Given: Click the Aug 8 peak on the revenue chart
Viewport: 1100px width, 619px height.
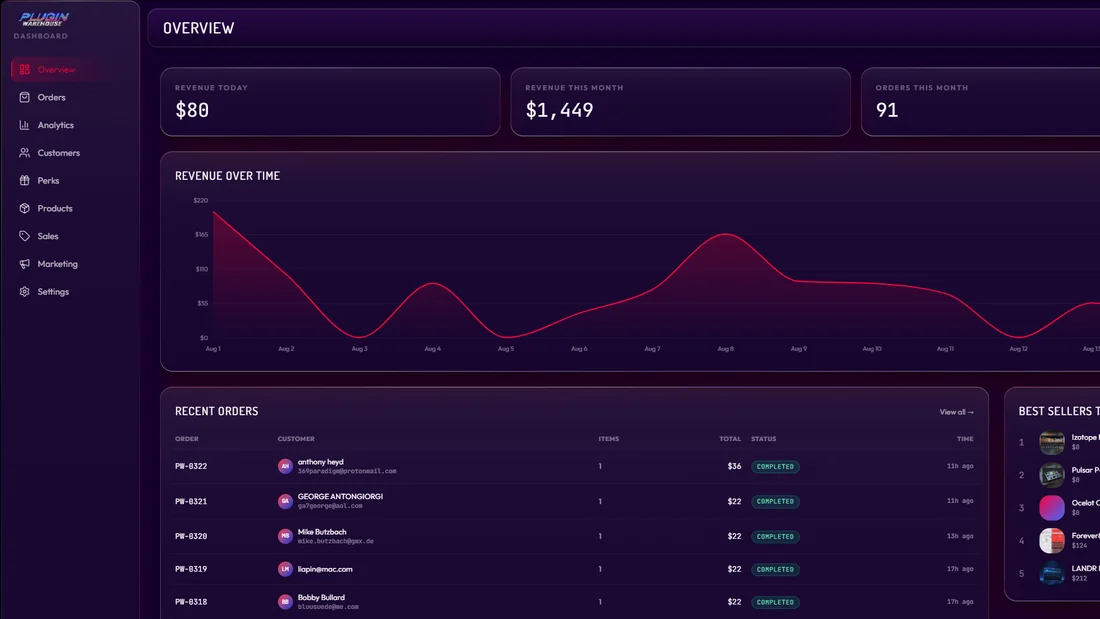Looking at the screenshot, I should pos(725,234).
